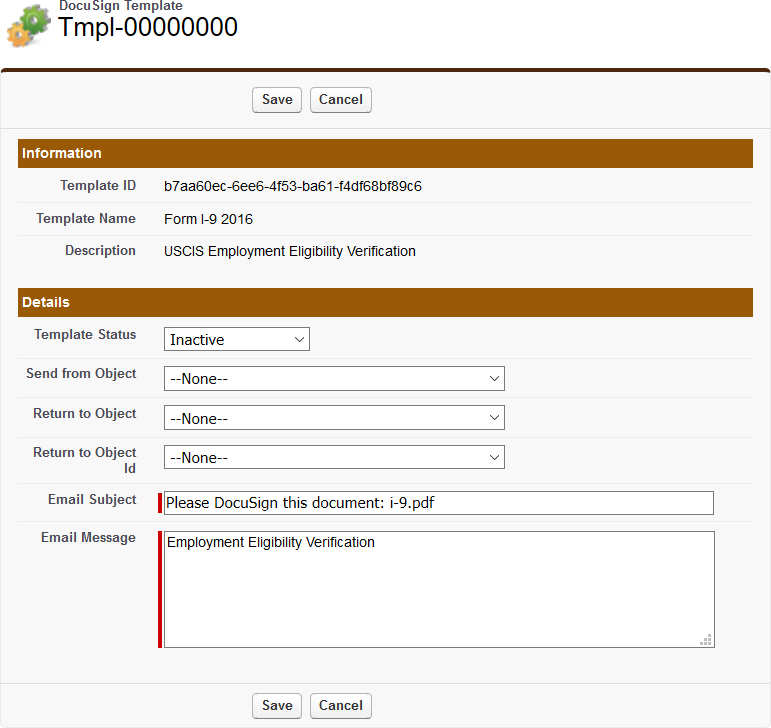Expand the Send from Object dropdown
This screenshot has height=728, width=771.
tap(334, 379)
